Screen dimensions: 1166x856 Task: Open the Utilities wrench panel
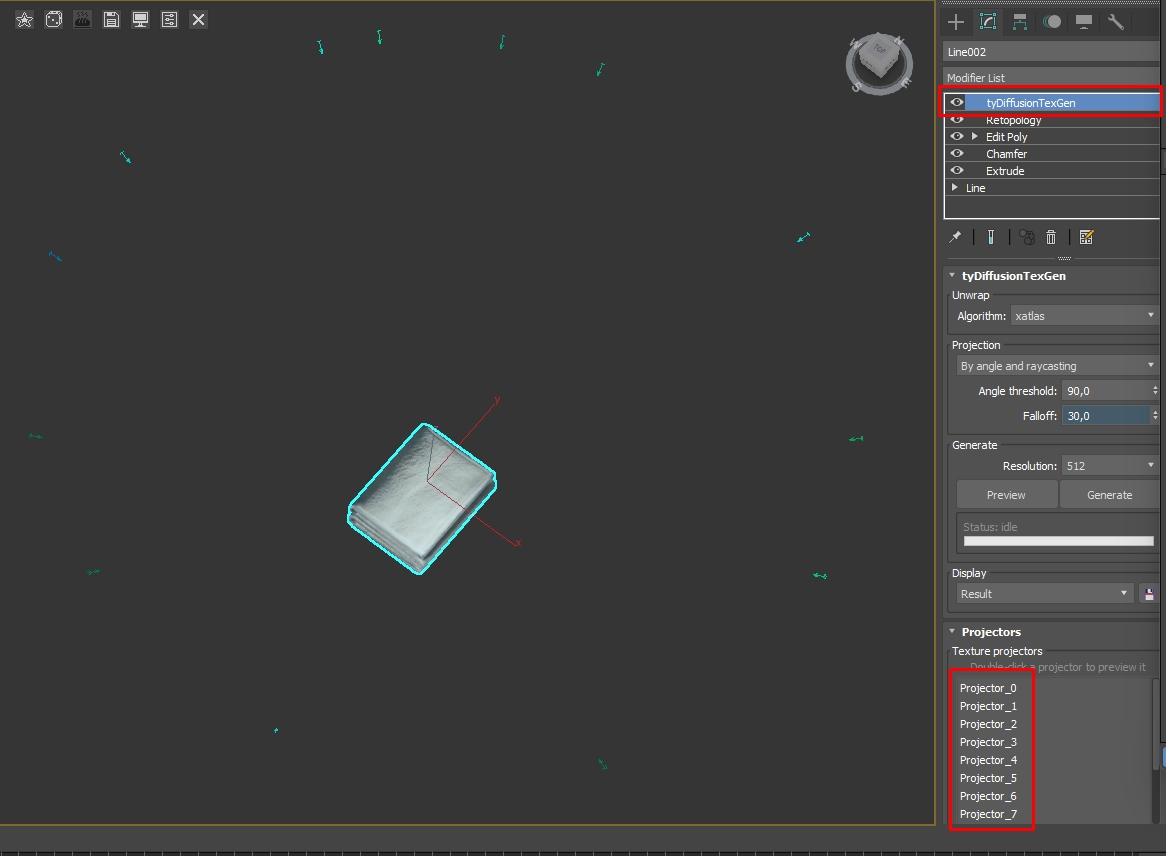1115,22
